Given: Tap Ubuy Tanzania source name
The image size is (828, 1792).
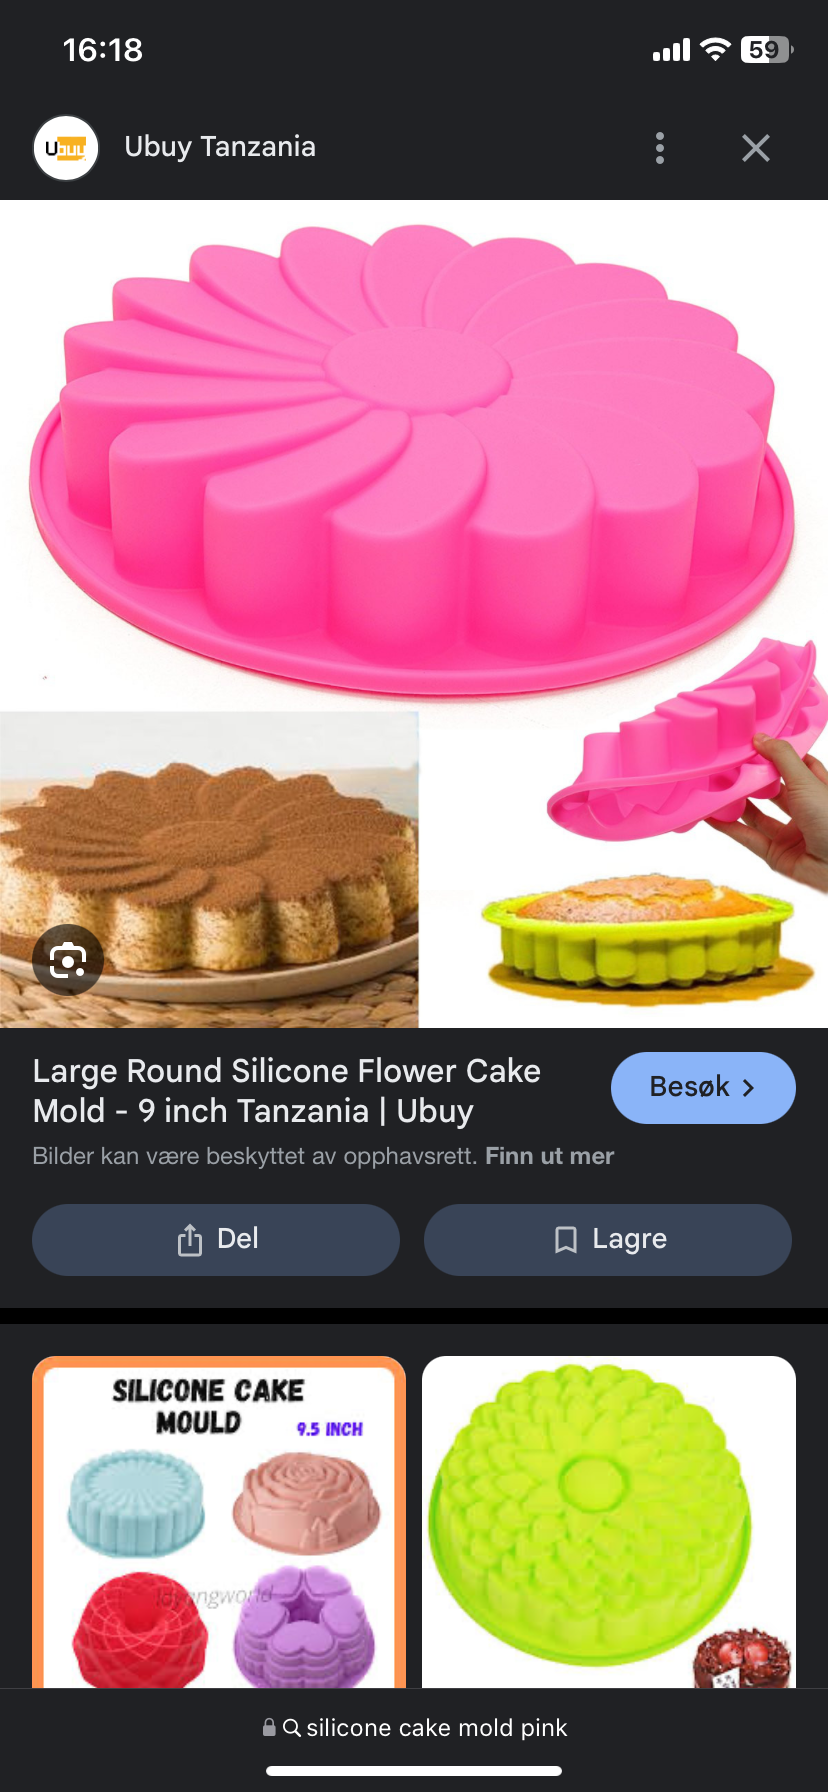Looking at the screenshot, I should pyautogui.click(x=220, y=147).
